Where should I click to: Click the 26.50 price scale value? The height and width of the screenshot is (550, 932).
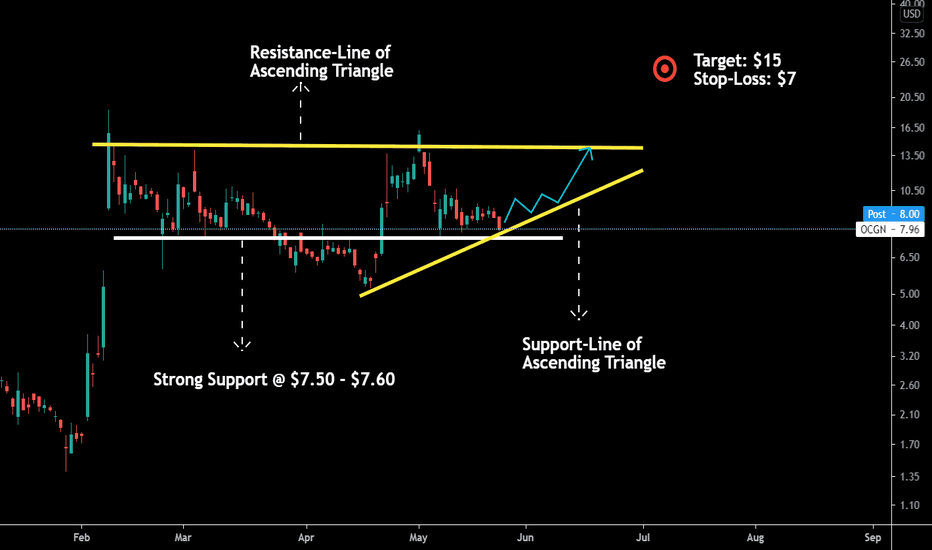[912, 62]
